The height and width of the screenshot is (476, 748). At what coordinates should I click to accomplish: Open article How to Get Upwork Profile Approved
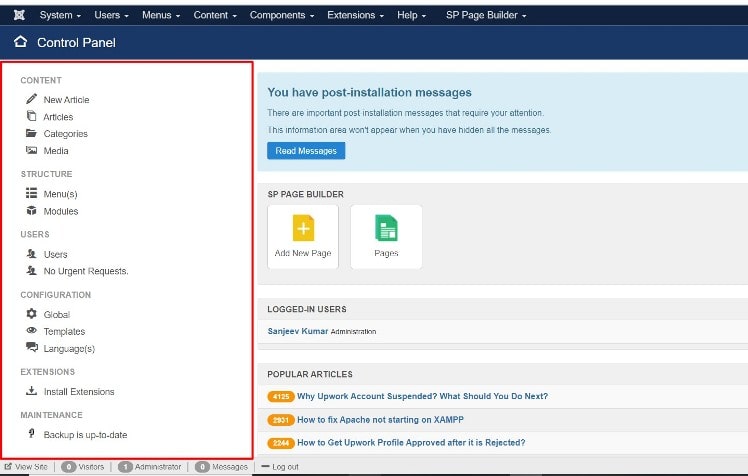[x=411, y=443]
